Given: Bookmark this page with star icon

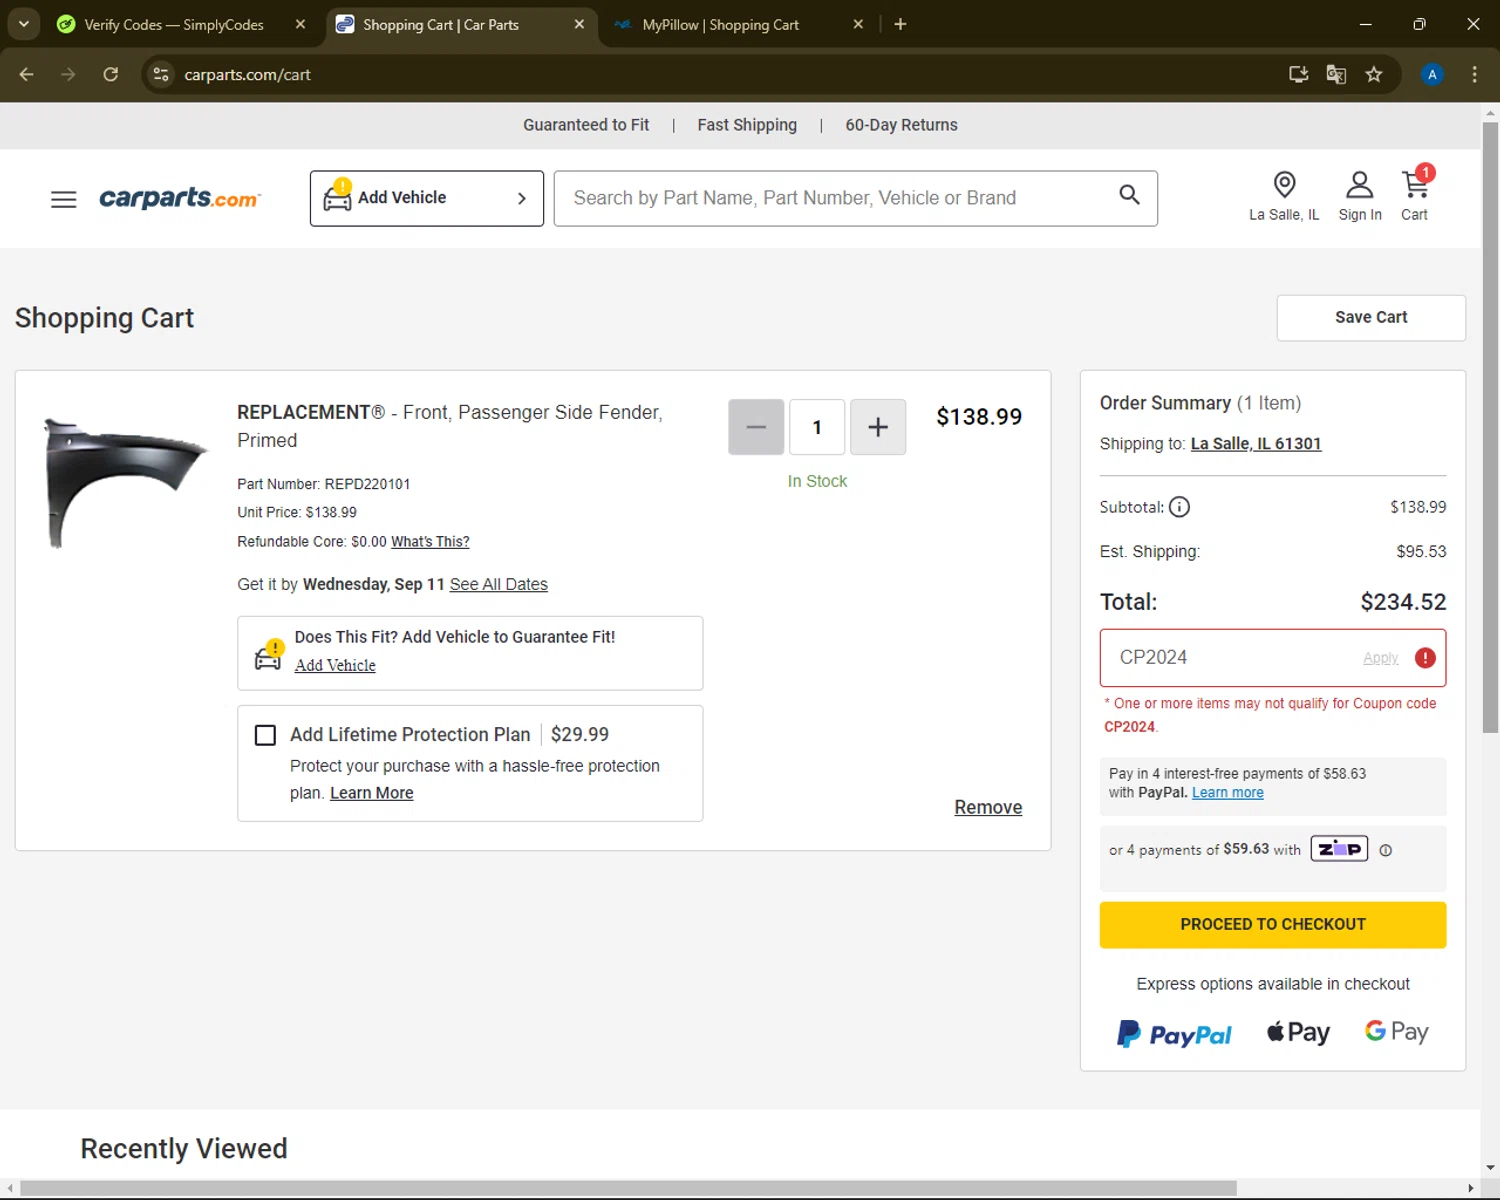Looking at the screenshot, I should (x=1374, y=74).
